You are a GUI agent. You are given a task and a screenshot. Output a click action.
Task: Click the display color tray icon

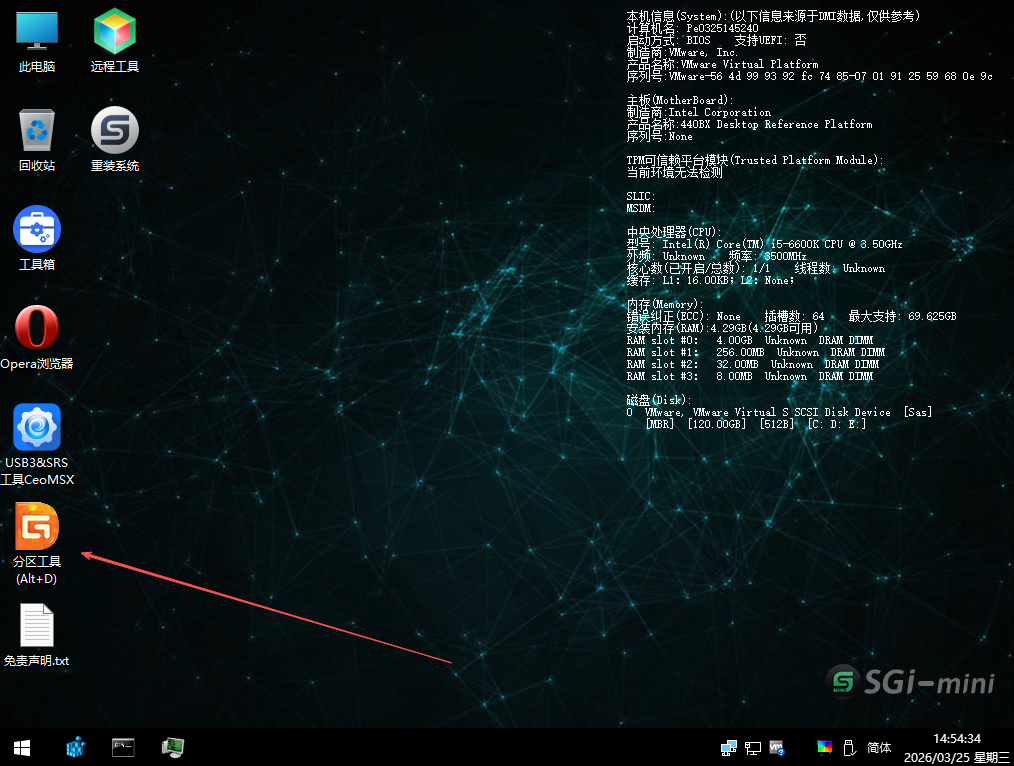coord(824,747)
